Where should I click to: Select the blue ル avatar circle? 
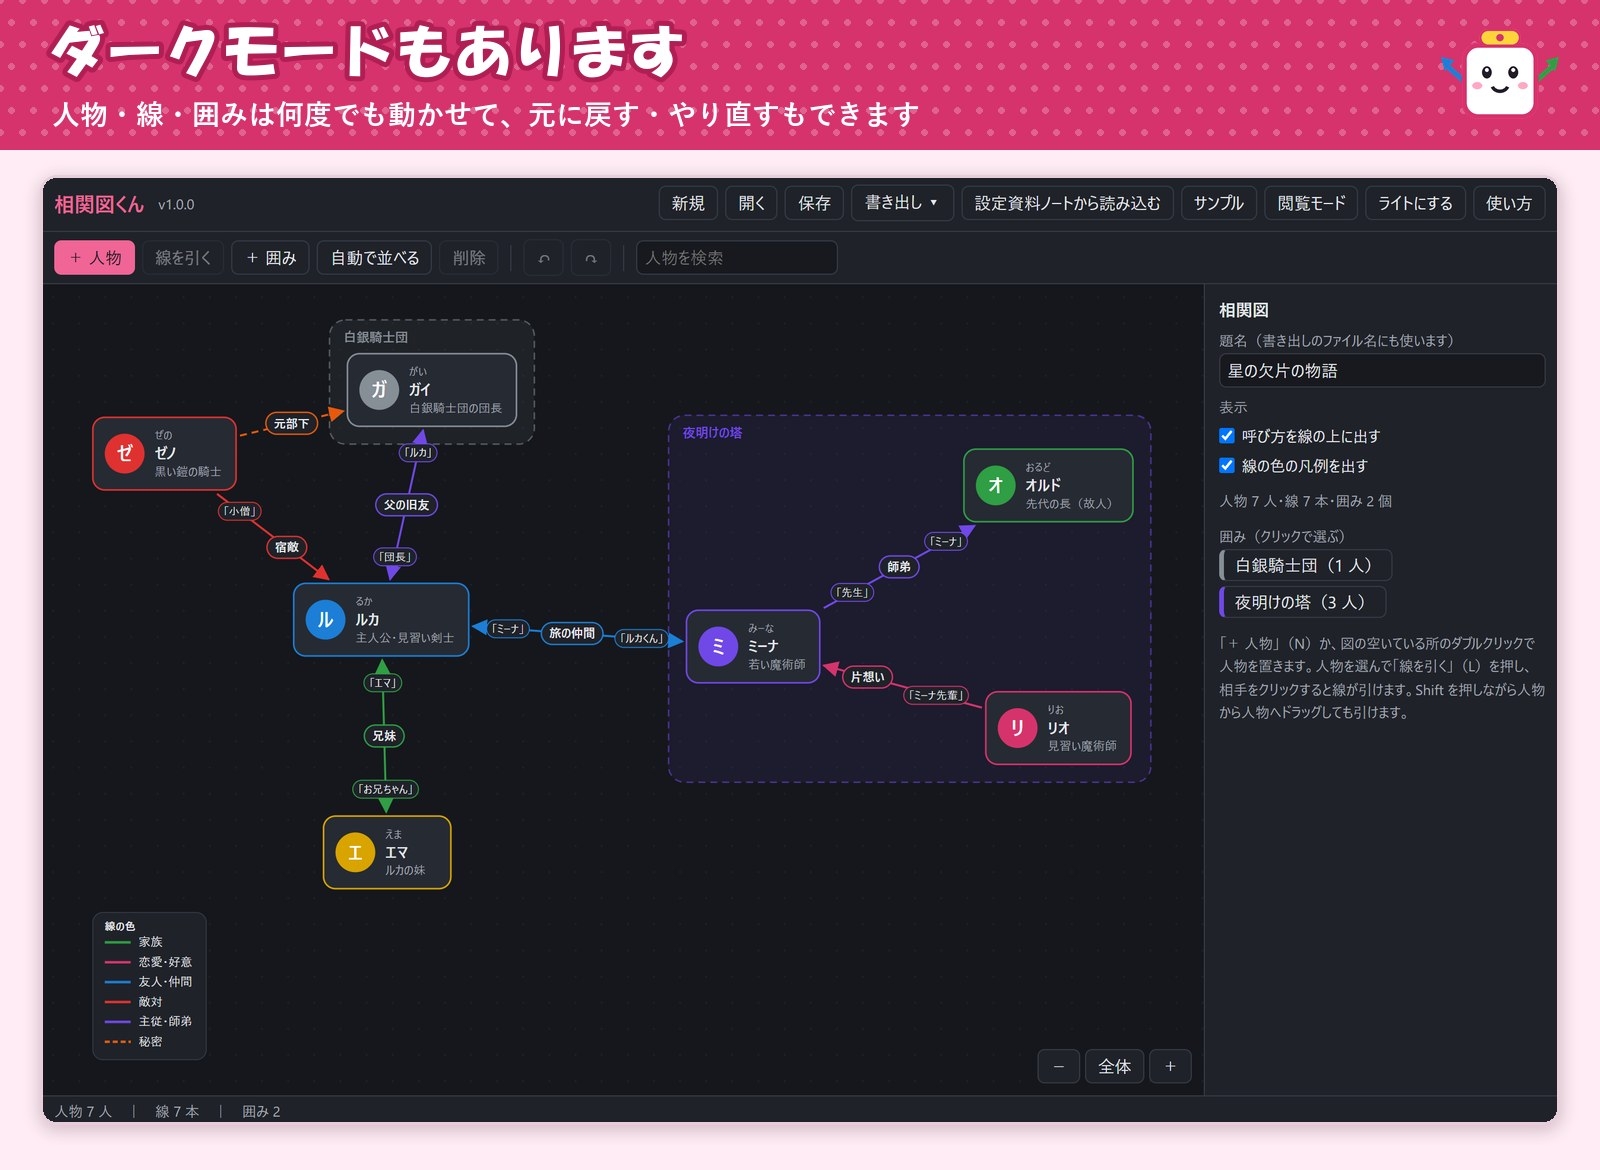[x=325, y=620]
